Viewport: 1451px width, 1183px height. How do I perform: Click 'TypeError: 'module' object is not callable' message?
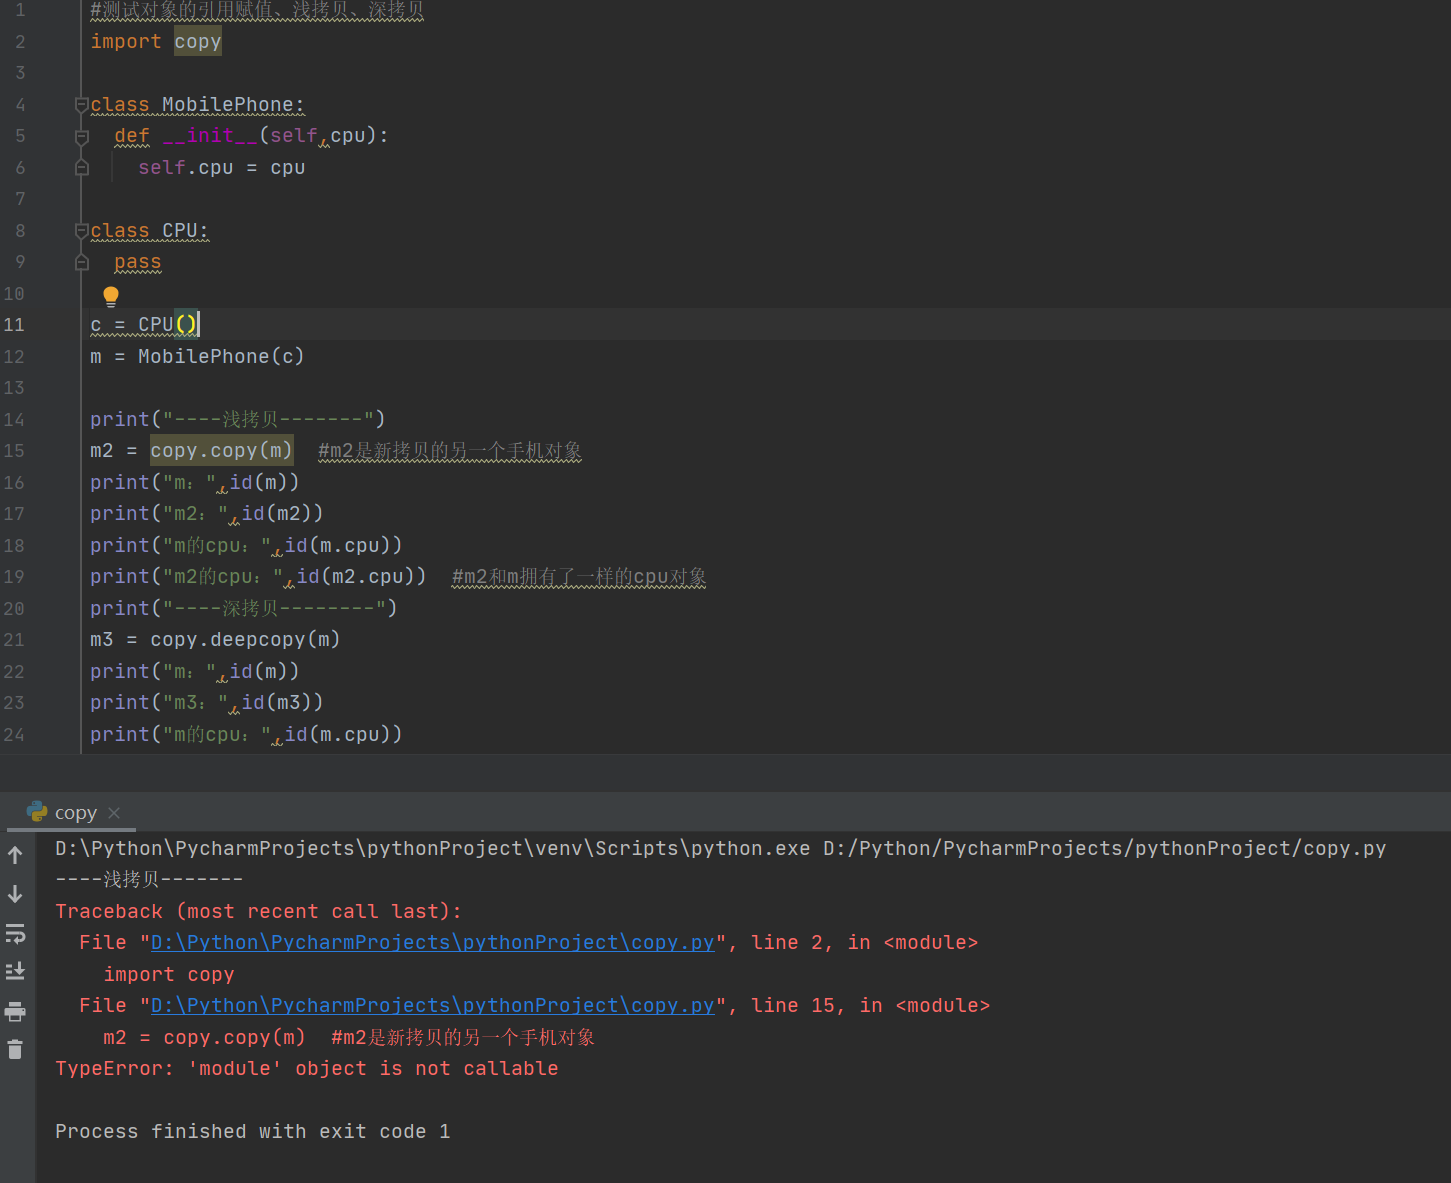coord(307,1069)
